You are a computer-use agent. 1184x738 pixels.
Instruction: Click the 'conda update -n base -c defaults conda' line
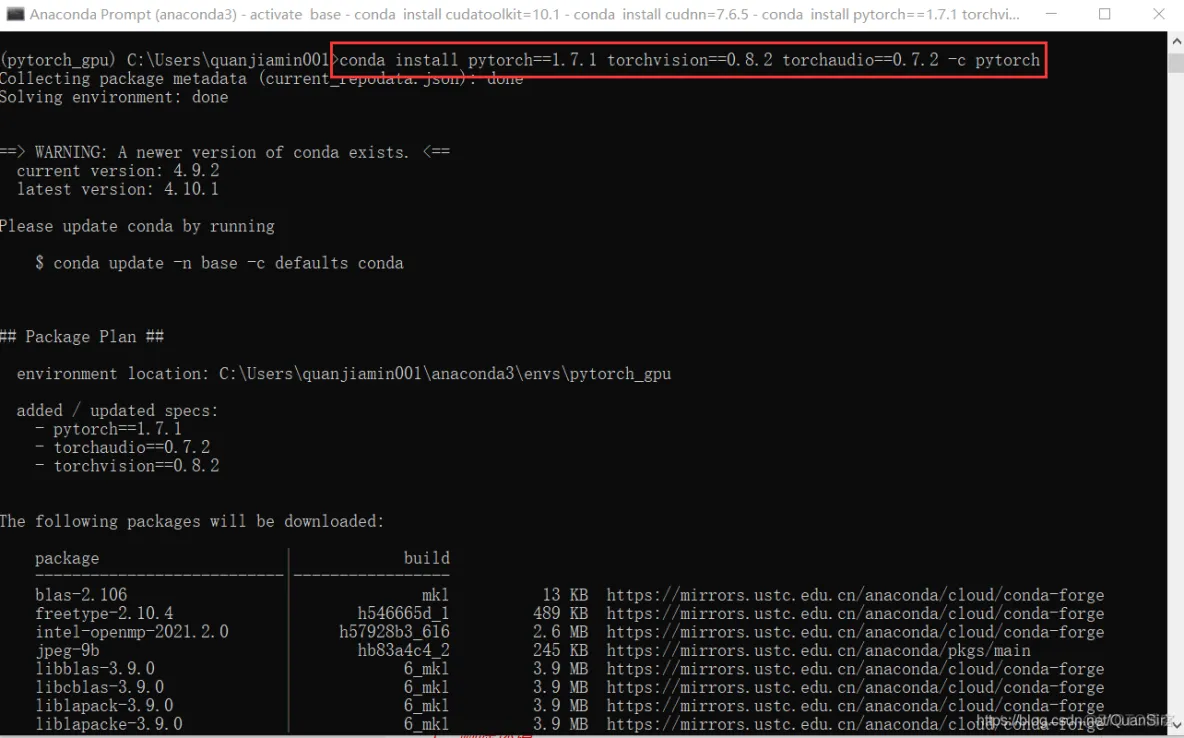tap(219, 263)
